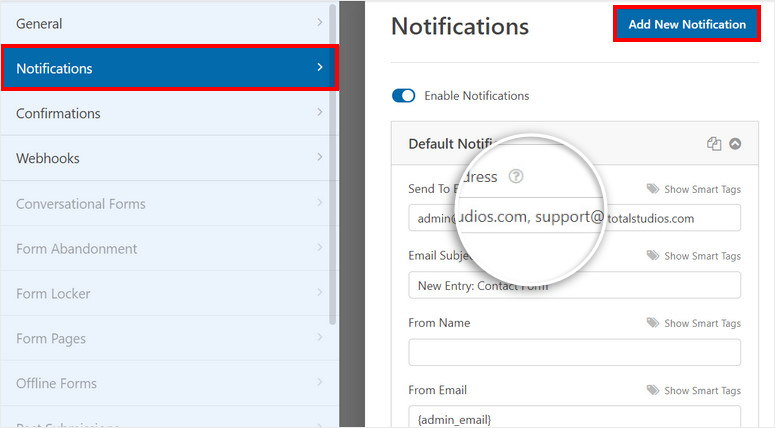Expand the General settings chevron
Viewport: 775px width, 428px height.
coord(320,23)
